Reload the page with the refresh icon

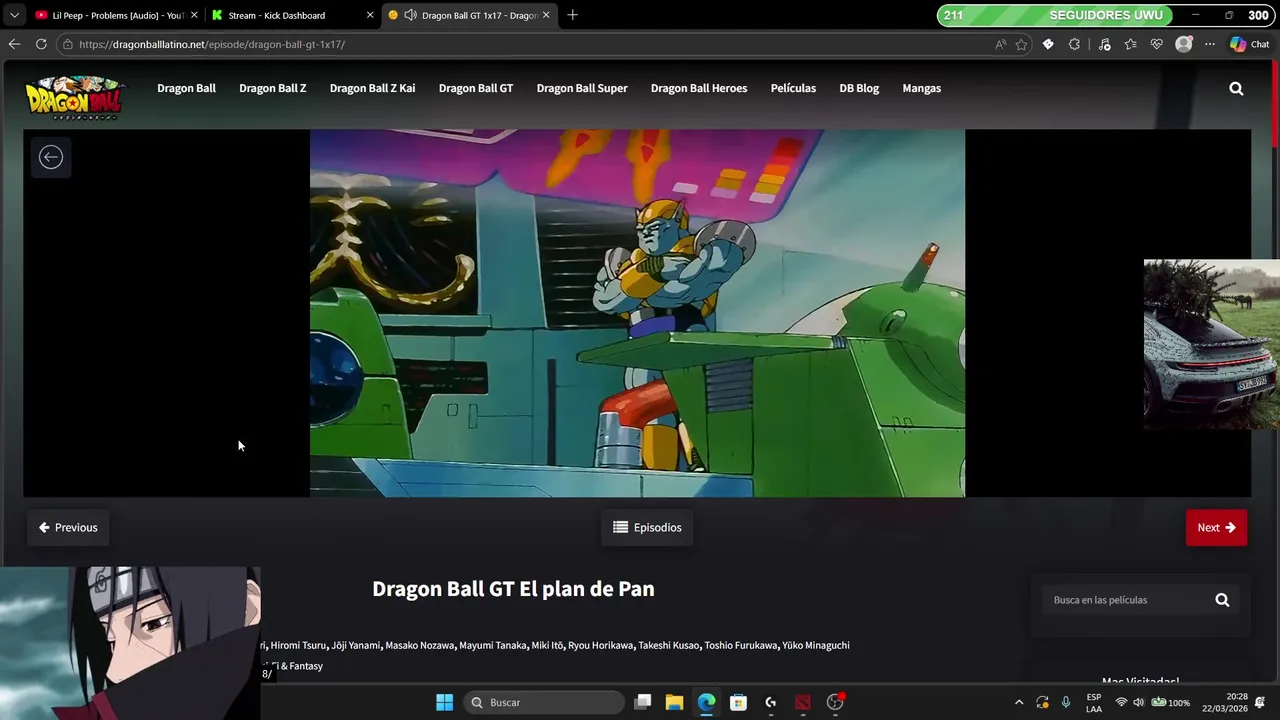[41, 44]
